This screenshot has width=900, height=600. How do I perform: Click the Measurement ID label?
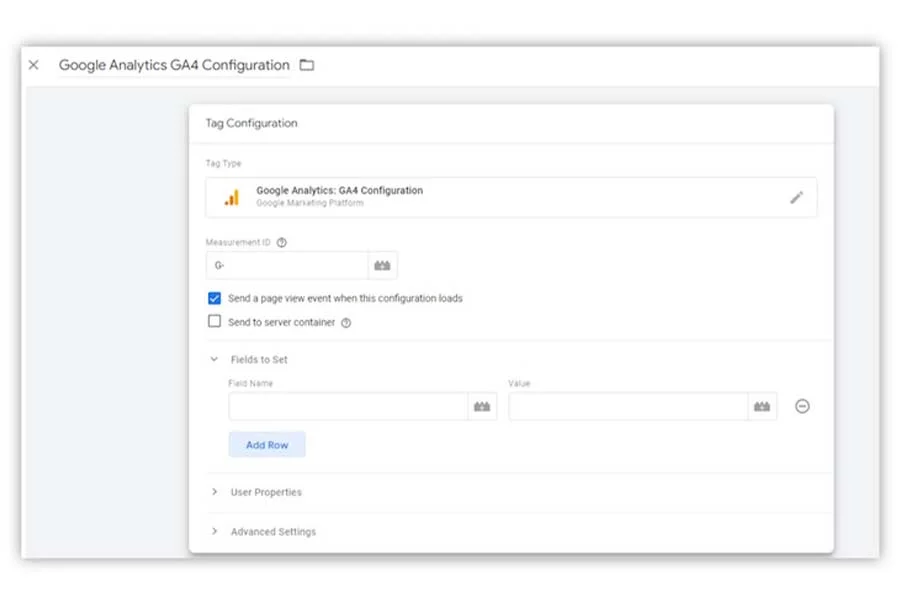(238, 242)
